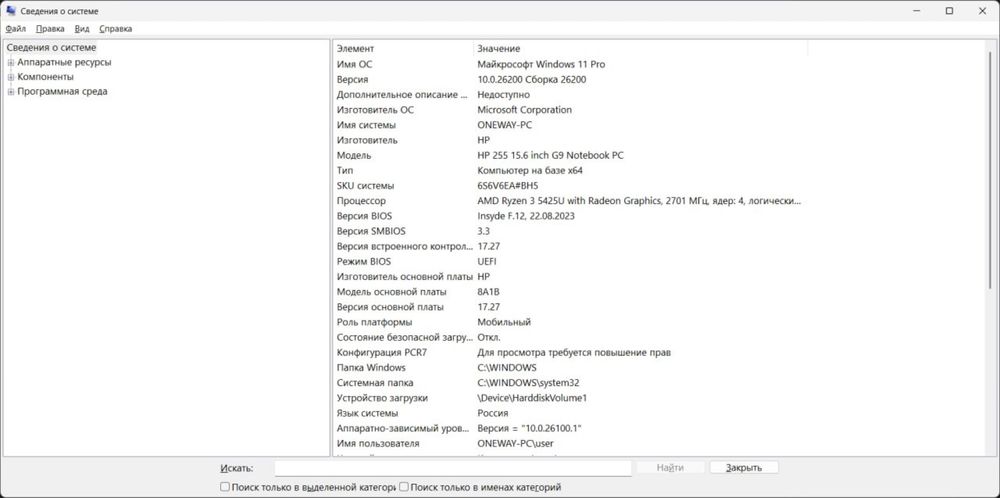Select the AMD Ryzen 3 5425U processor value
This screenshot has width=1000, height=498.
639,201
